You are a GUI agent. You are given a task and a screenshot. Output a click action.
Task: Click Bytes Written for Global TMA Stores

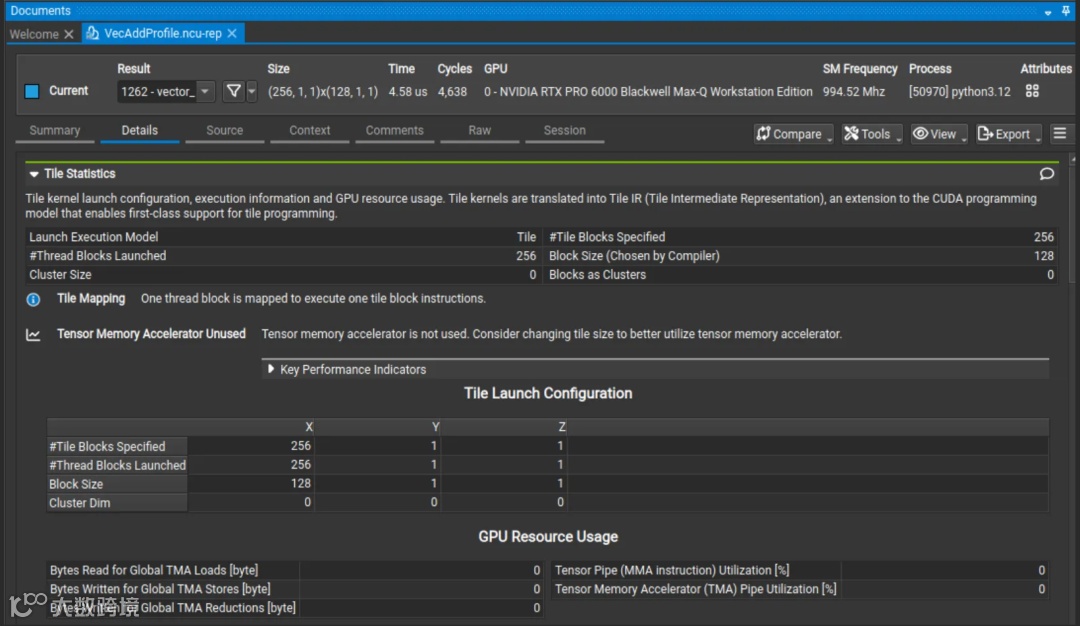click(x=295, y=589)
